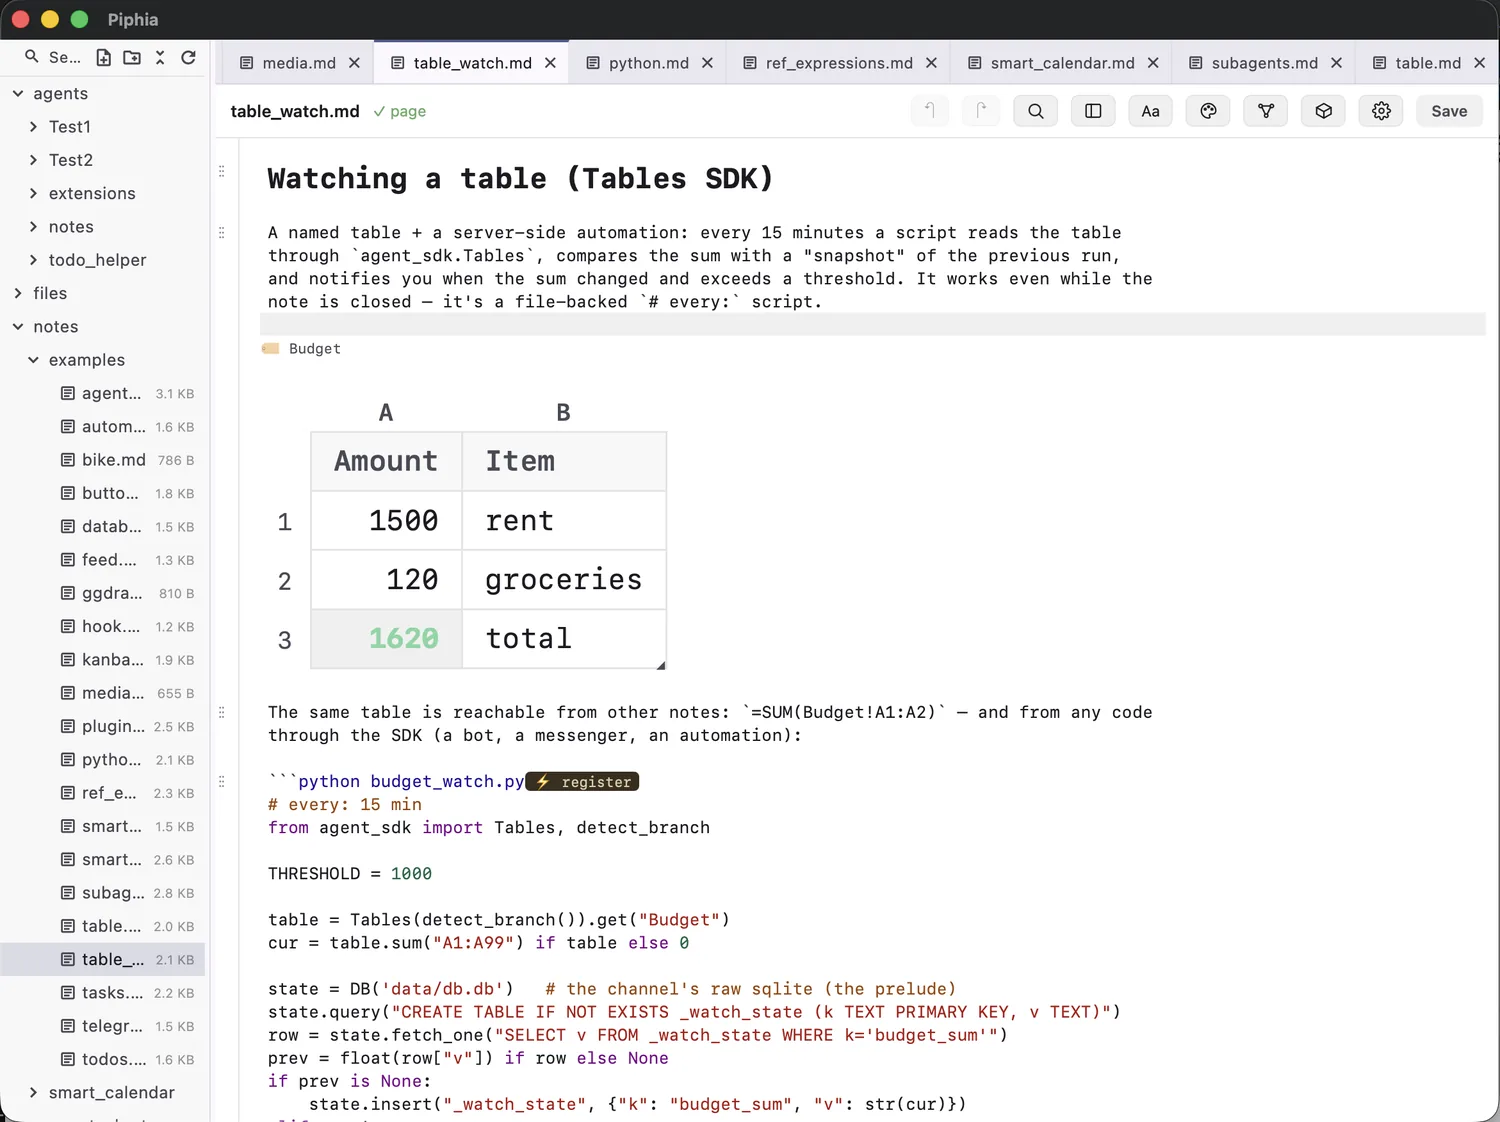Save the current note

tap(1449, 111)
